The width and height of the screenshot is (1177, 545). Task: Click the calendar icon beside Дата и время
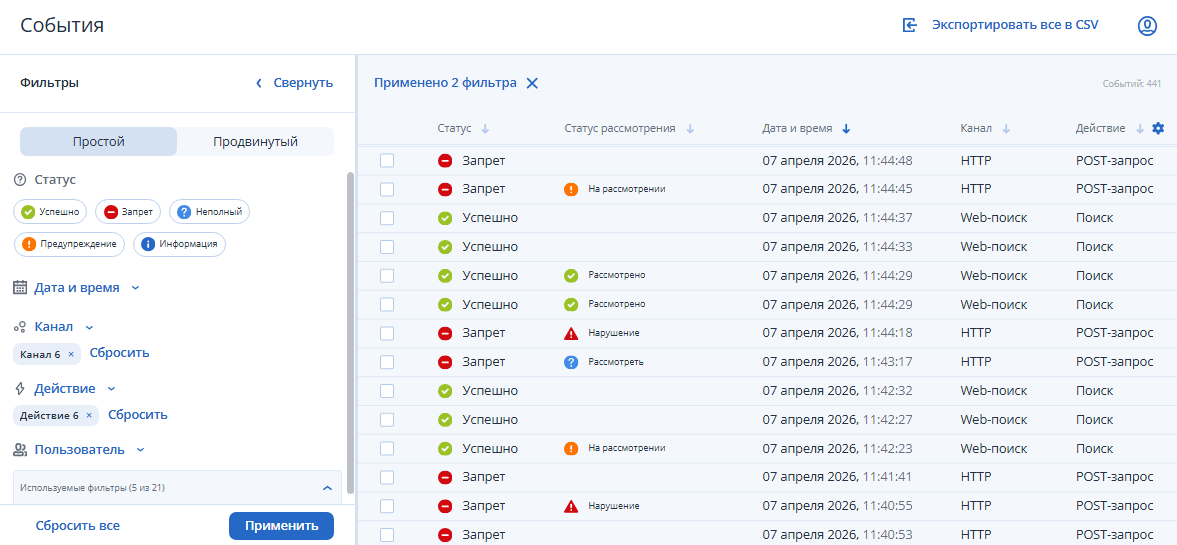coord(20,288)
